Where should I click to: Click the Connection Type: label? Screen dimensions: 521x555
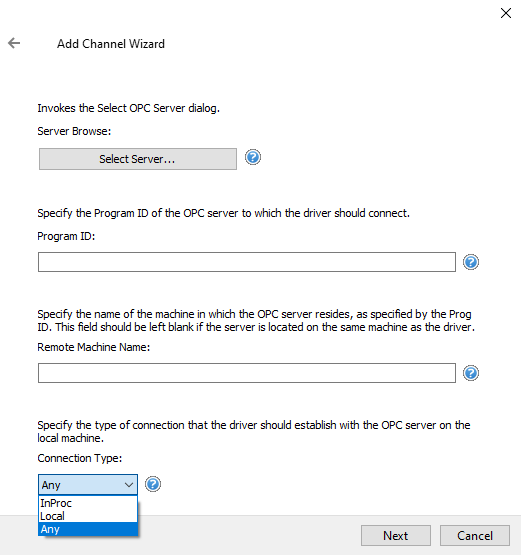point(80,458)
